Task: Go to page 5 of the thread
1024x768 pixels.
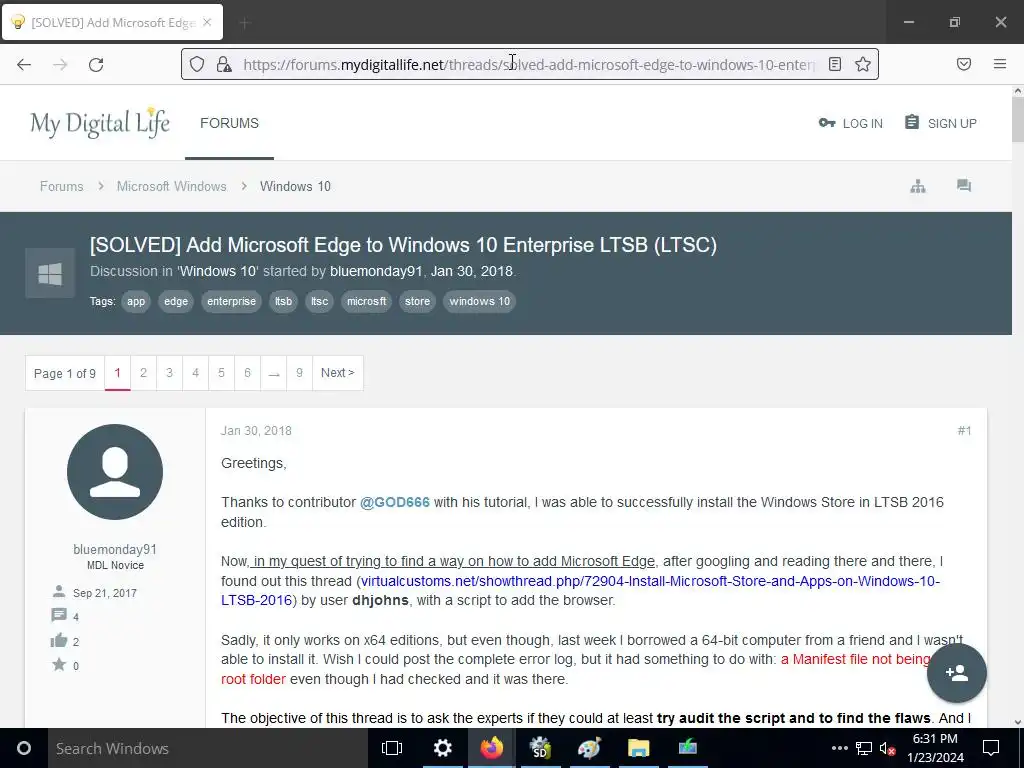Action: click(221, 373)
